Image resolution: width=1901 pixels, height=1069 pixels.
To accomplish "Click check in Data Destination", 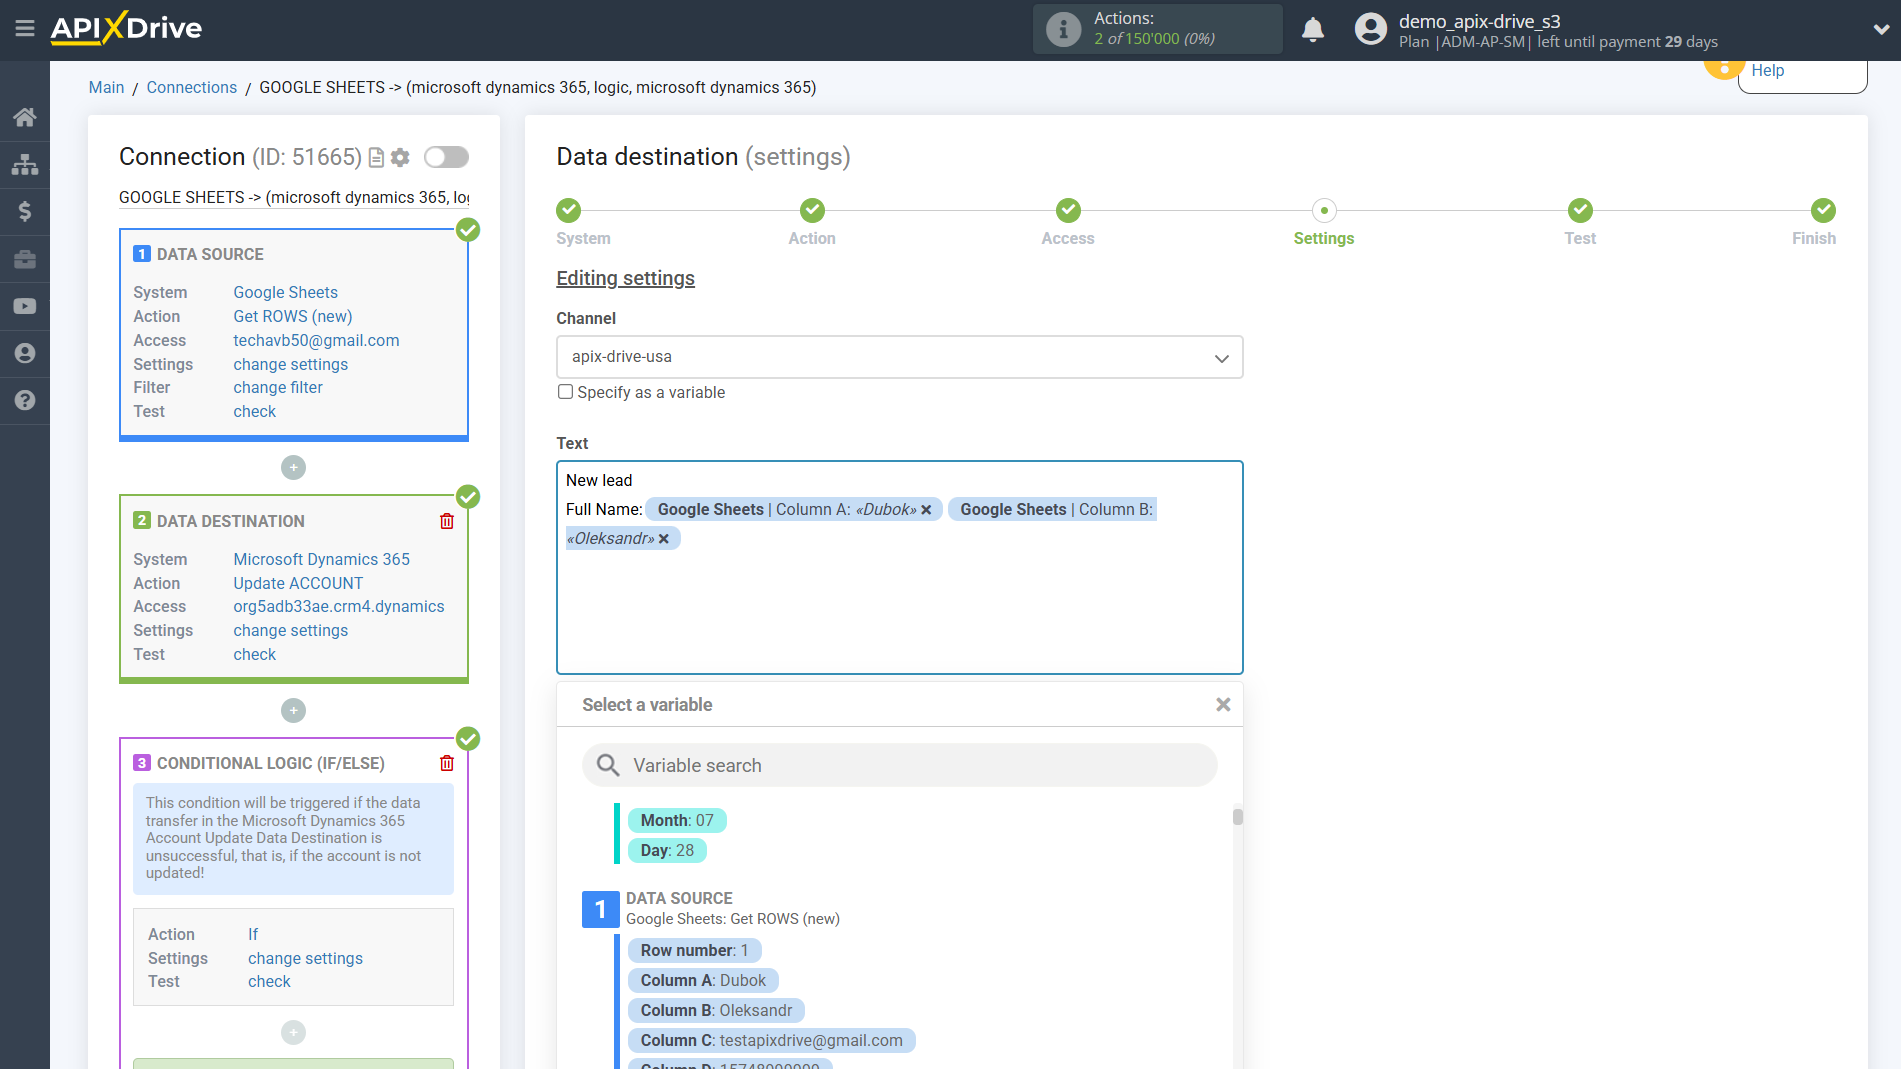I will [x=255, y=654].
